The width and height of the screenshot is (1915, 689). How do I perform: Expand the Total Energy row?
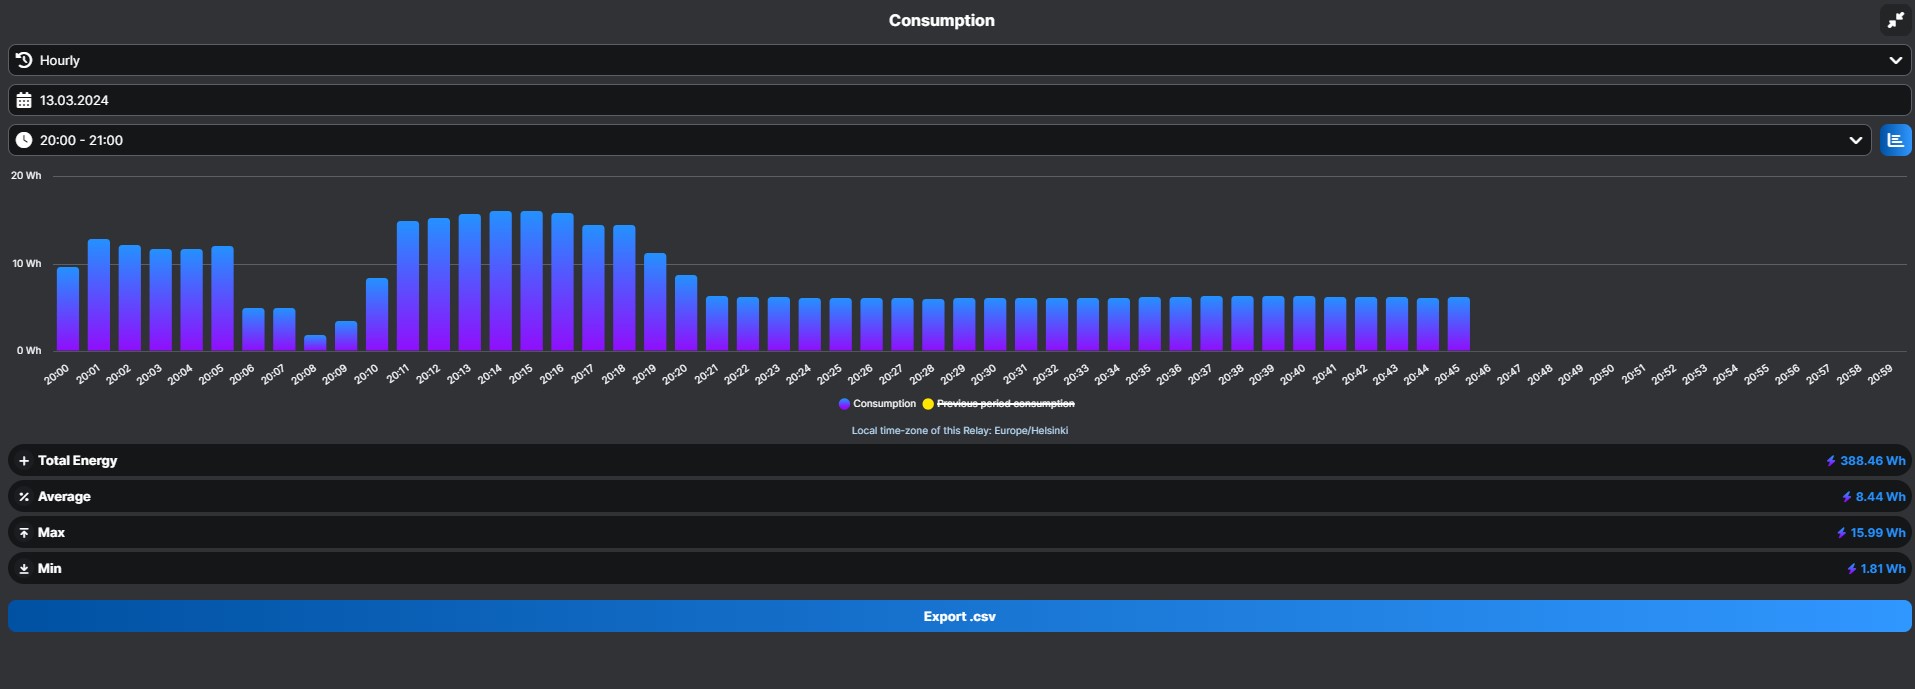[x=77, y=461]
